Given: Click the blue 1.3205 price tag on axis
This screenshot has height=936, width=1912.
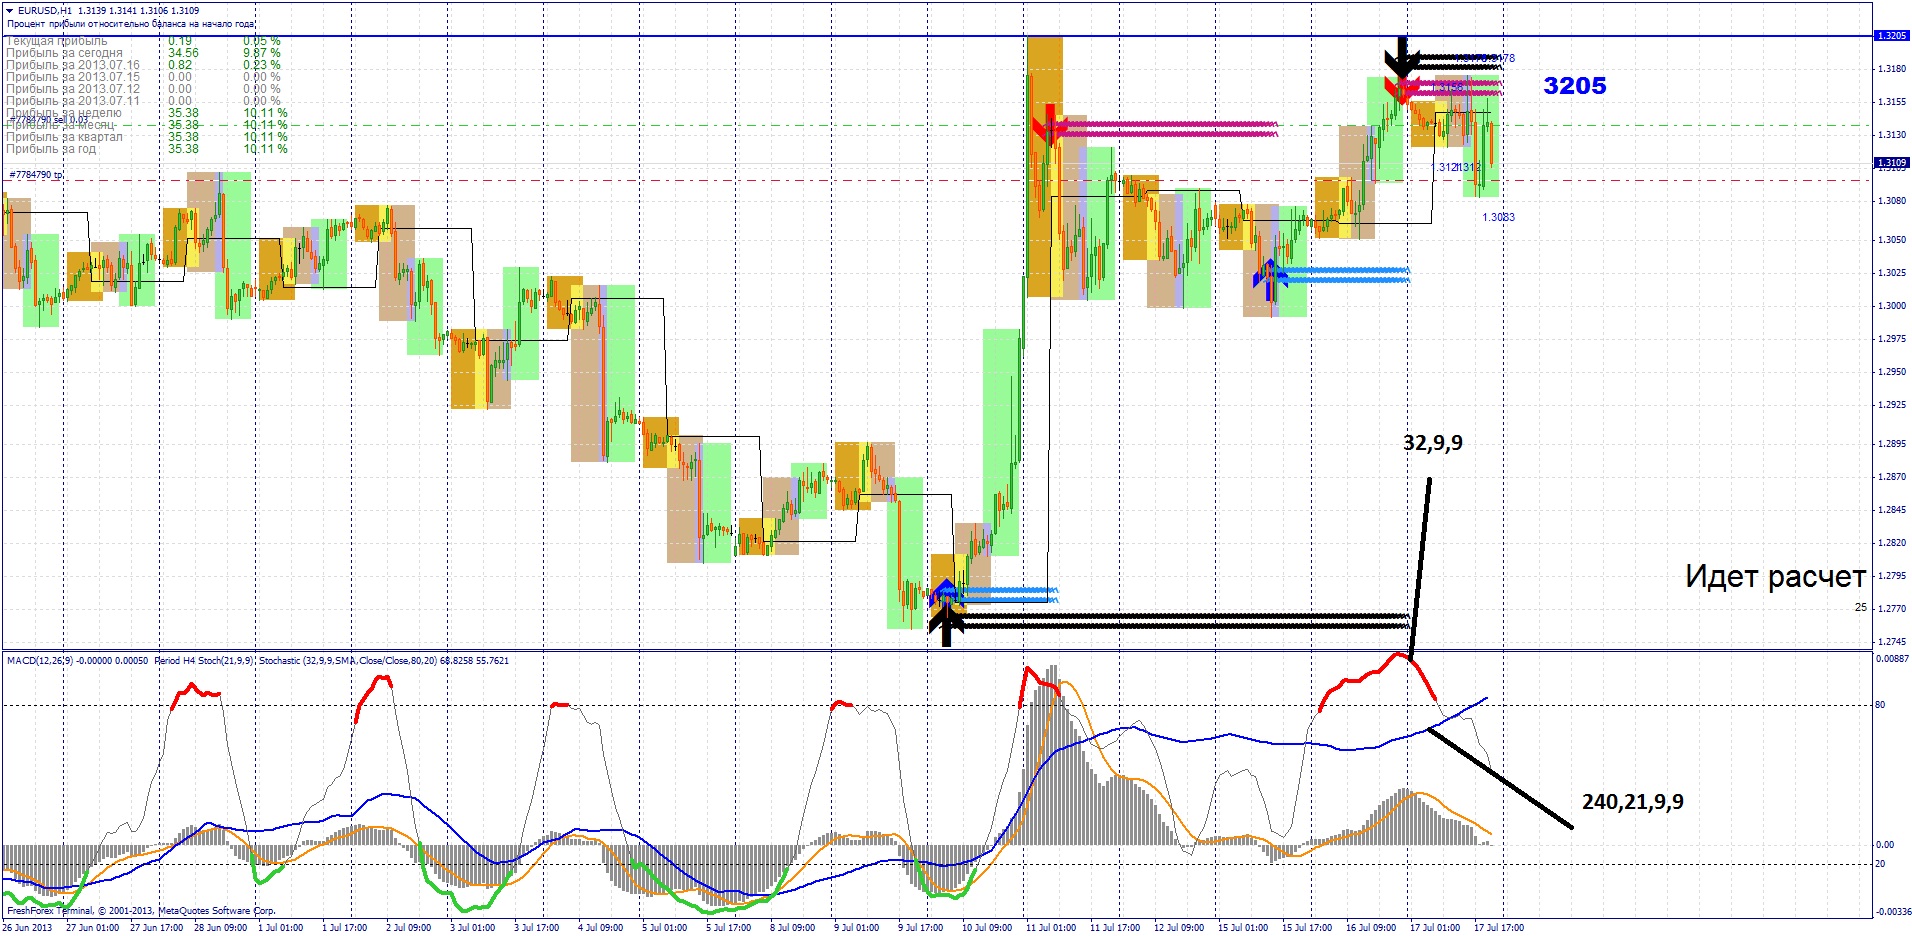Looking at the screenshot, I should 1891,36.
